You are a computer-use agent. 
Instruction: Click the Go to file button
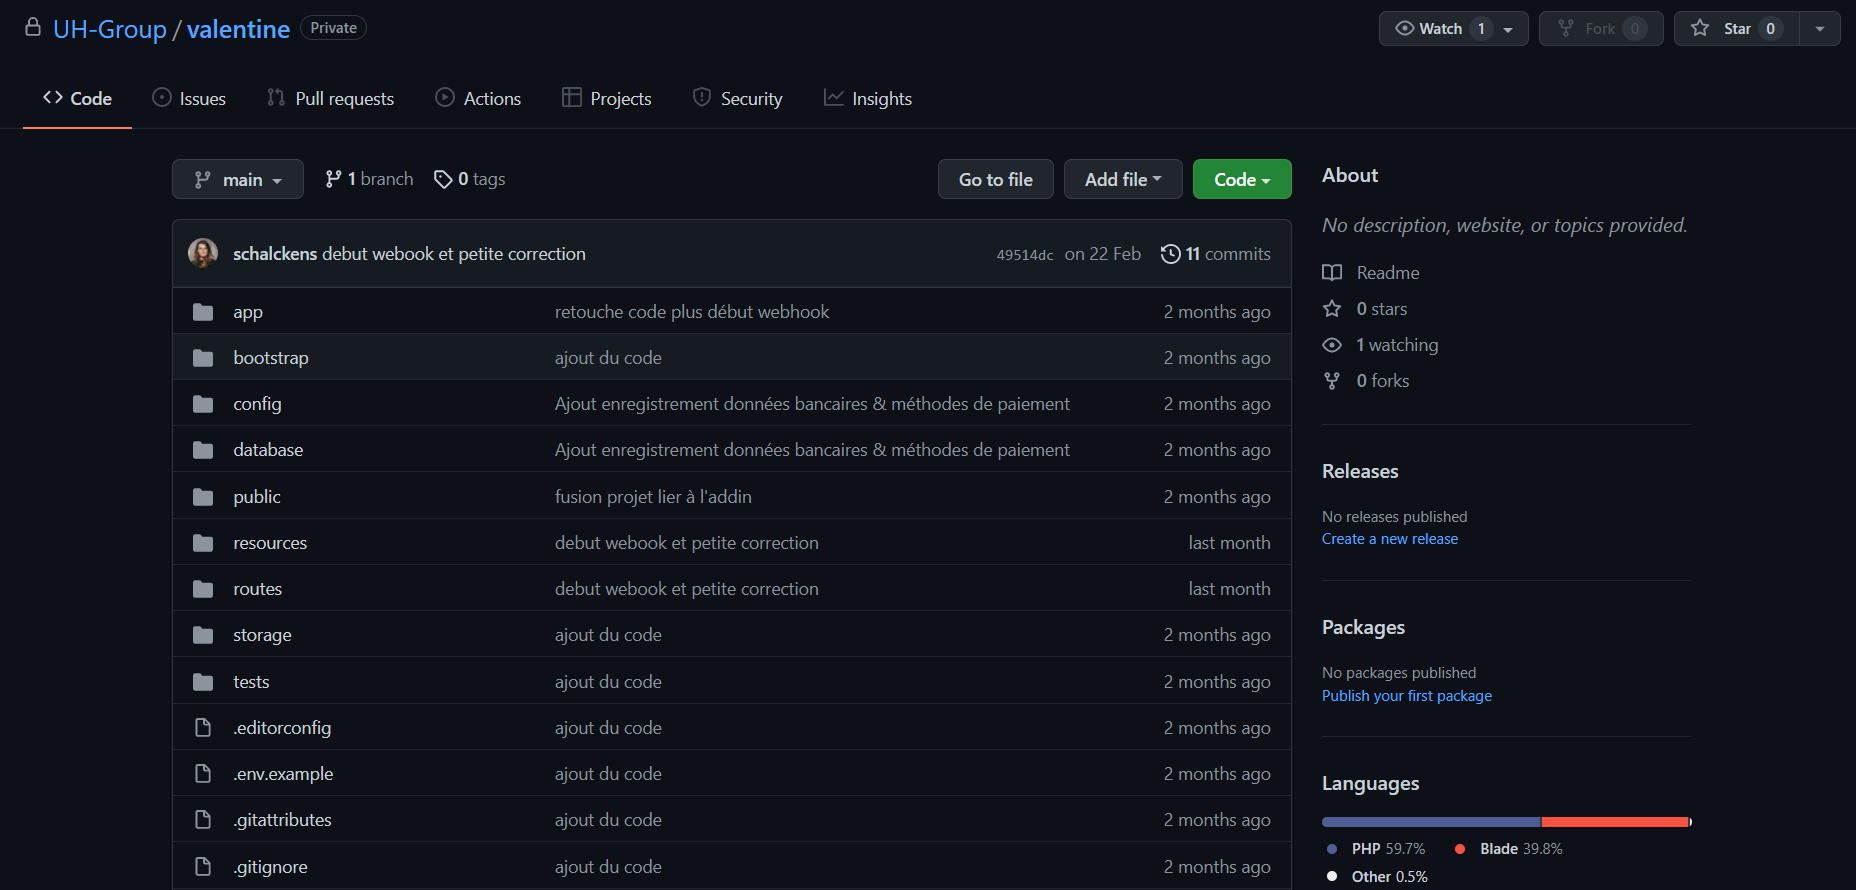pyautogui.click(x=996, y=179)
